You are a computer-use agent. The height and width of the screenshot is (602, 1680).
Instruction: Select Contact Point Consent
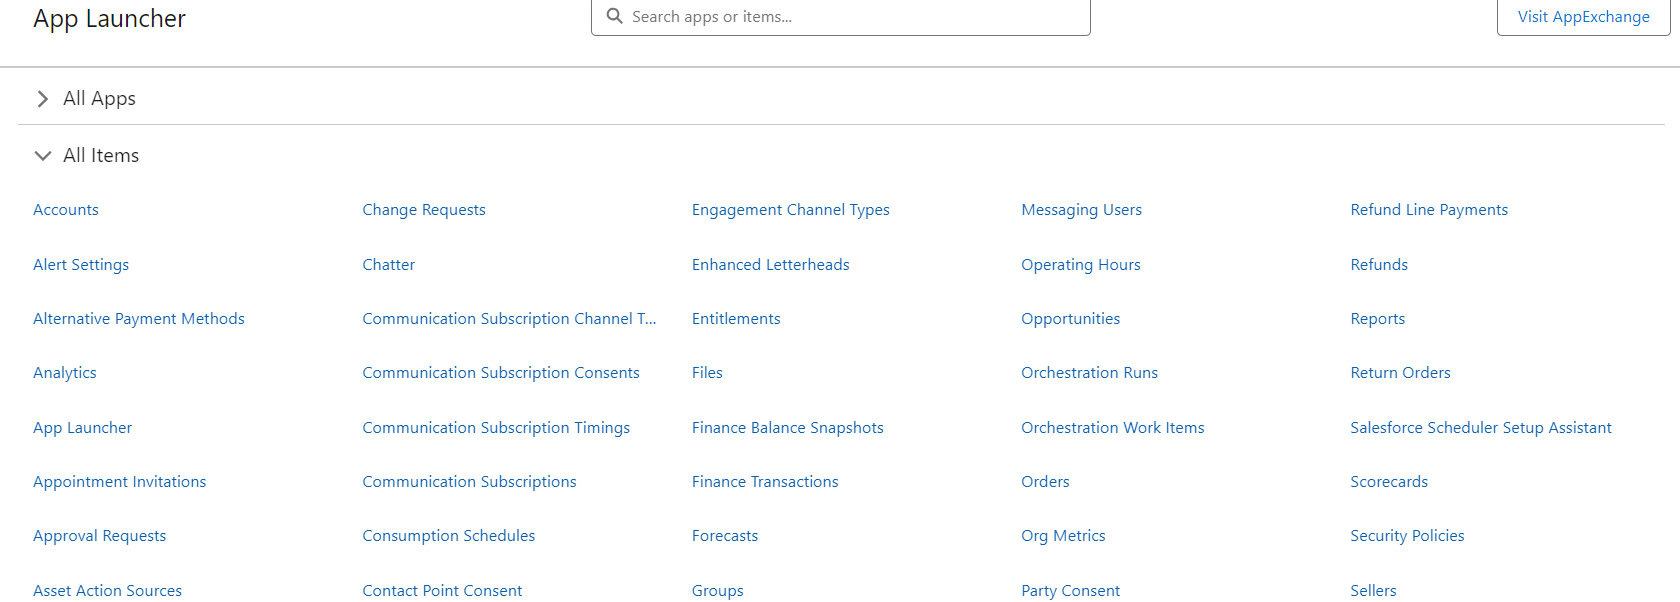[442, 591]
